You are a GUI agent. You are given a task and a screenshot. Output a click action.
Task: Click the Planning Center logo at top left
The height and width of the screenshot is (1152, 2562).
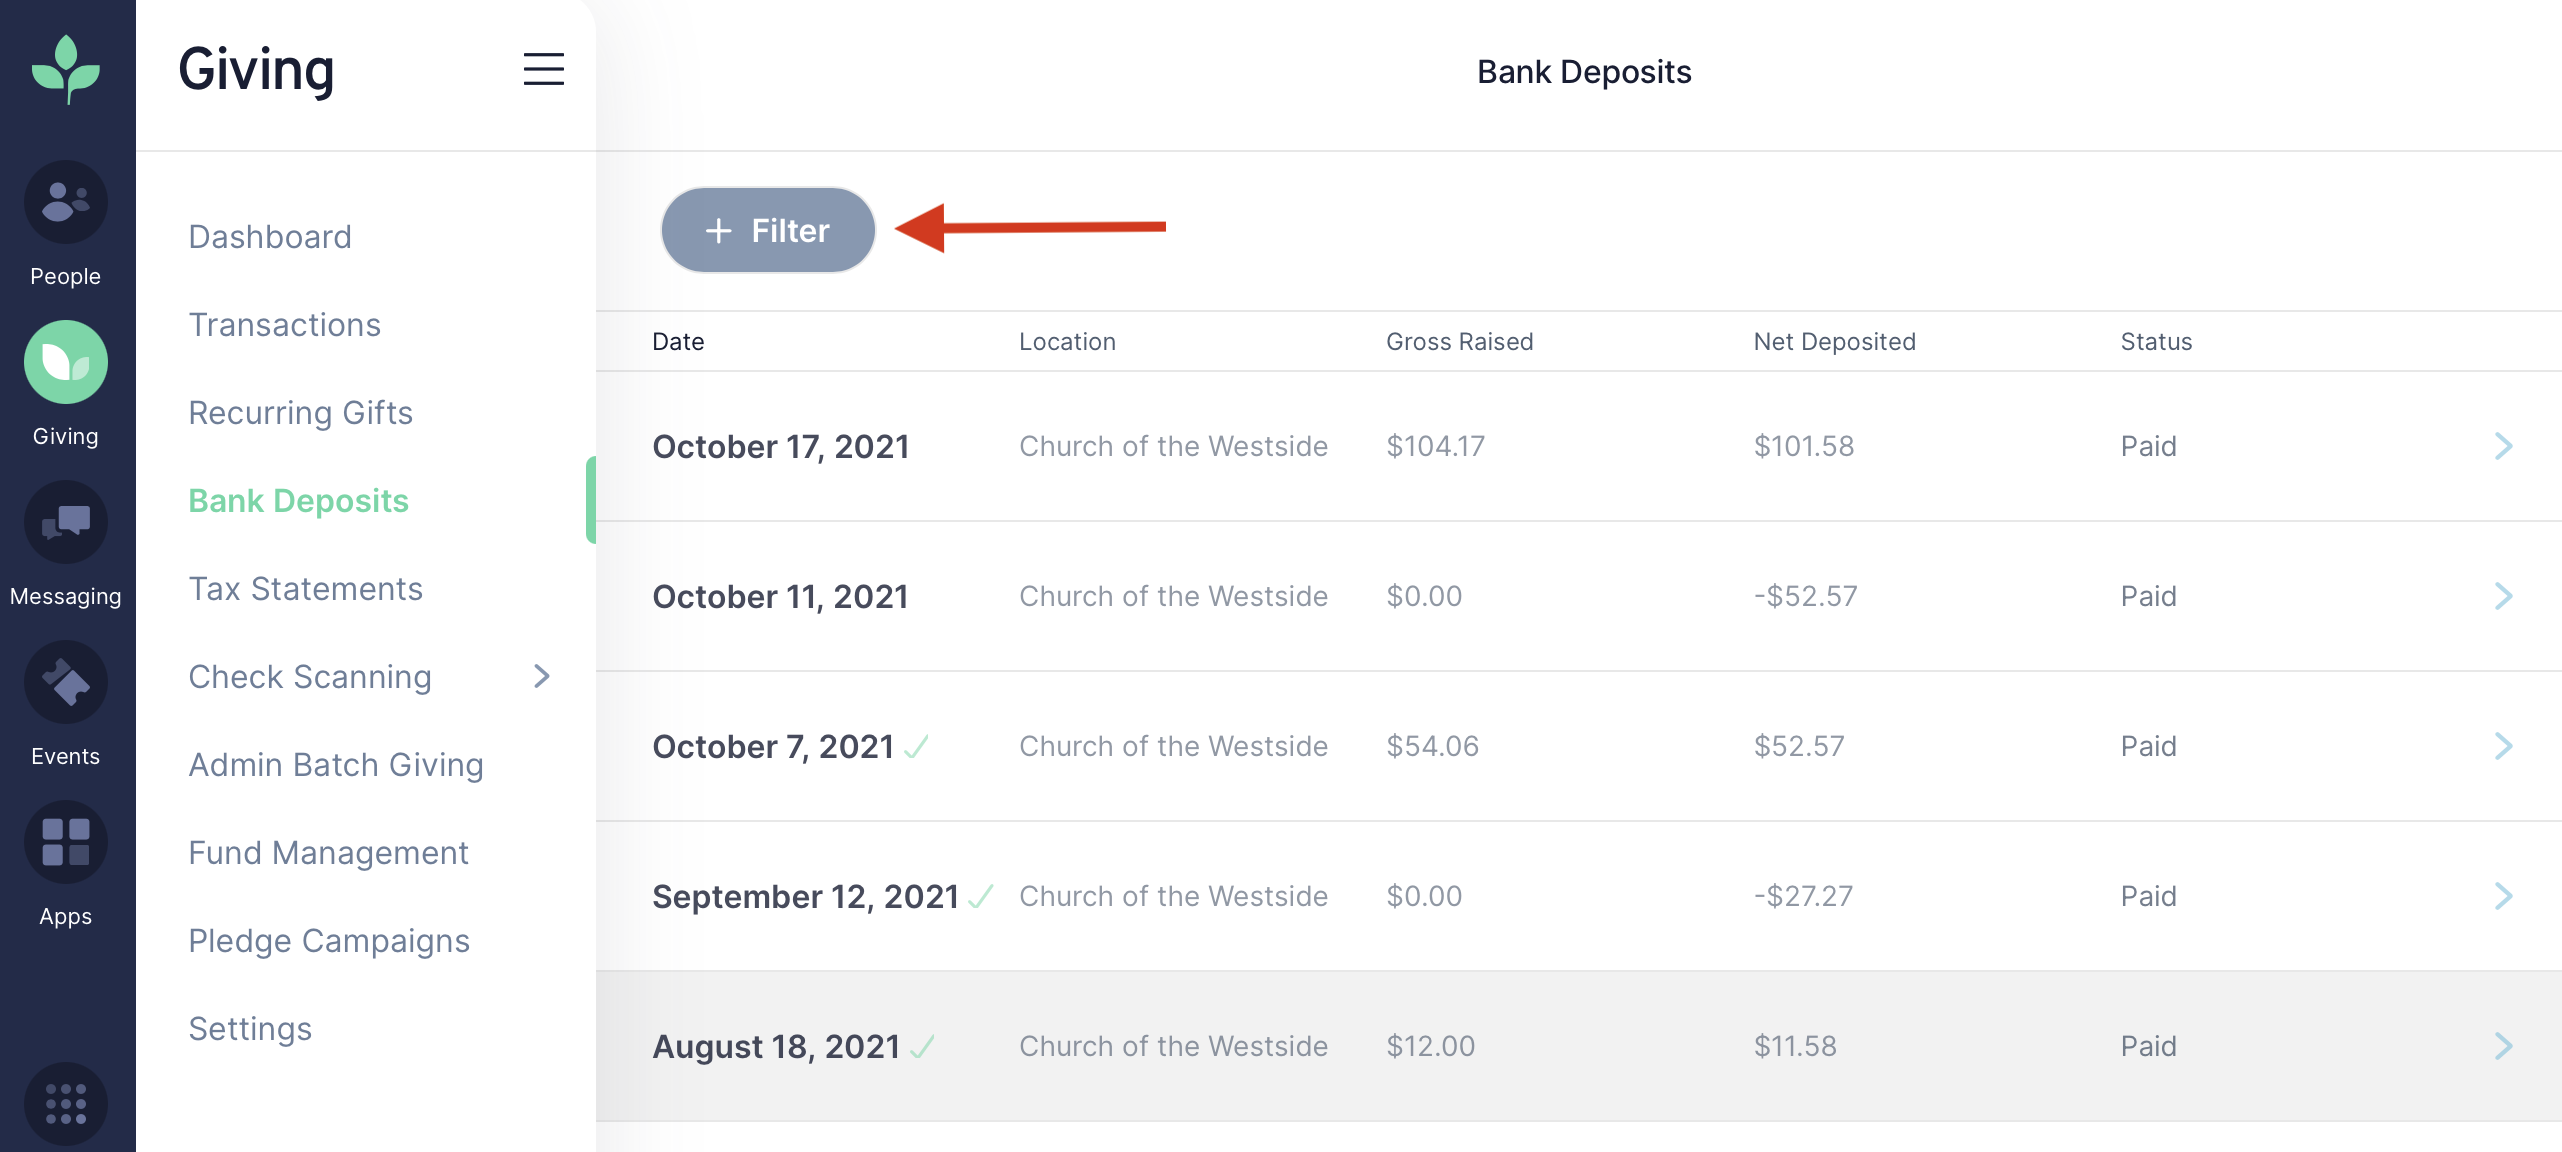(65, 68)
